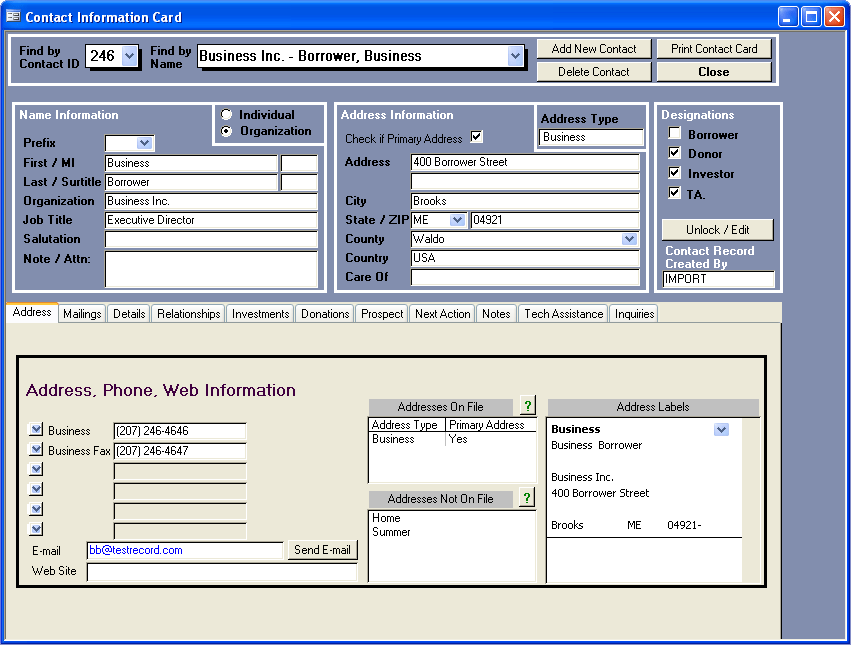Click the arrow icon next to Business Fax
The width and height of the screenshot is (851, 645).
pyautogui.click(x=37, y=450)
